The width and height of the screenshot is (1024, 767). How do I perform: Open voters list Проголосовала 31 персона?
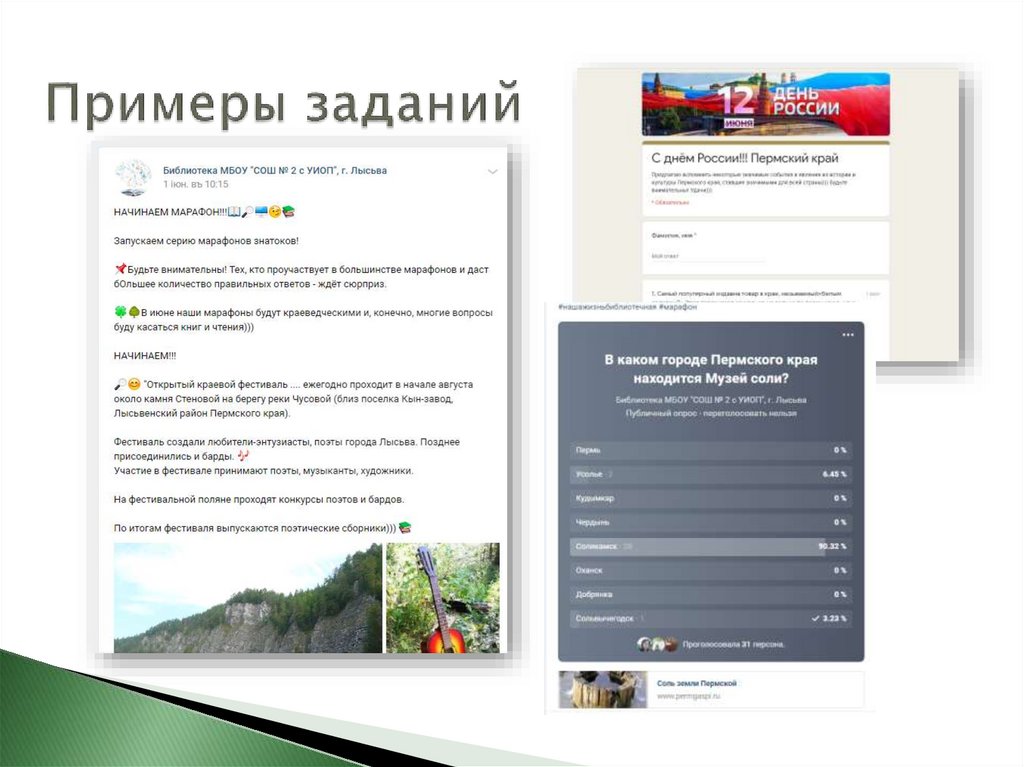pos(733,645)
